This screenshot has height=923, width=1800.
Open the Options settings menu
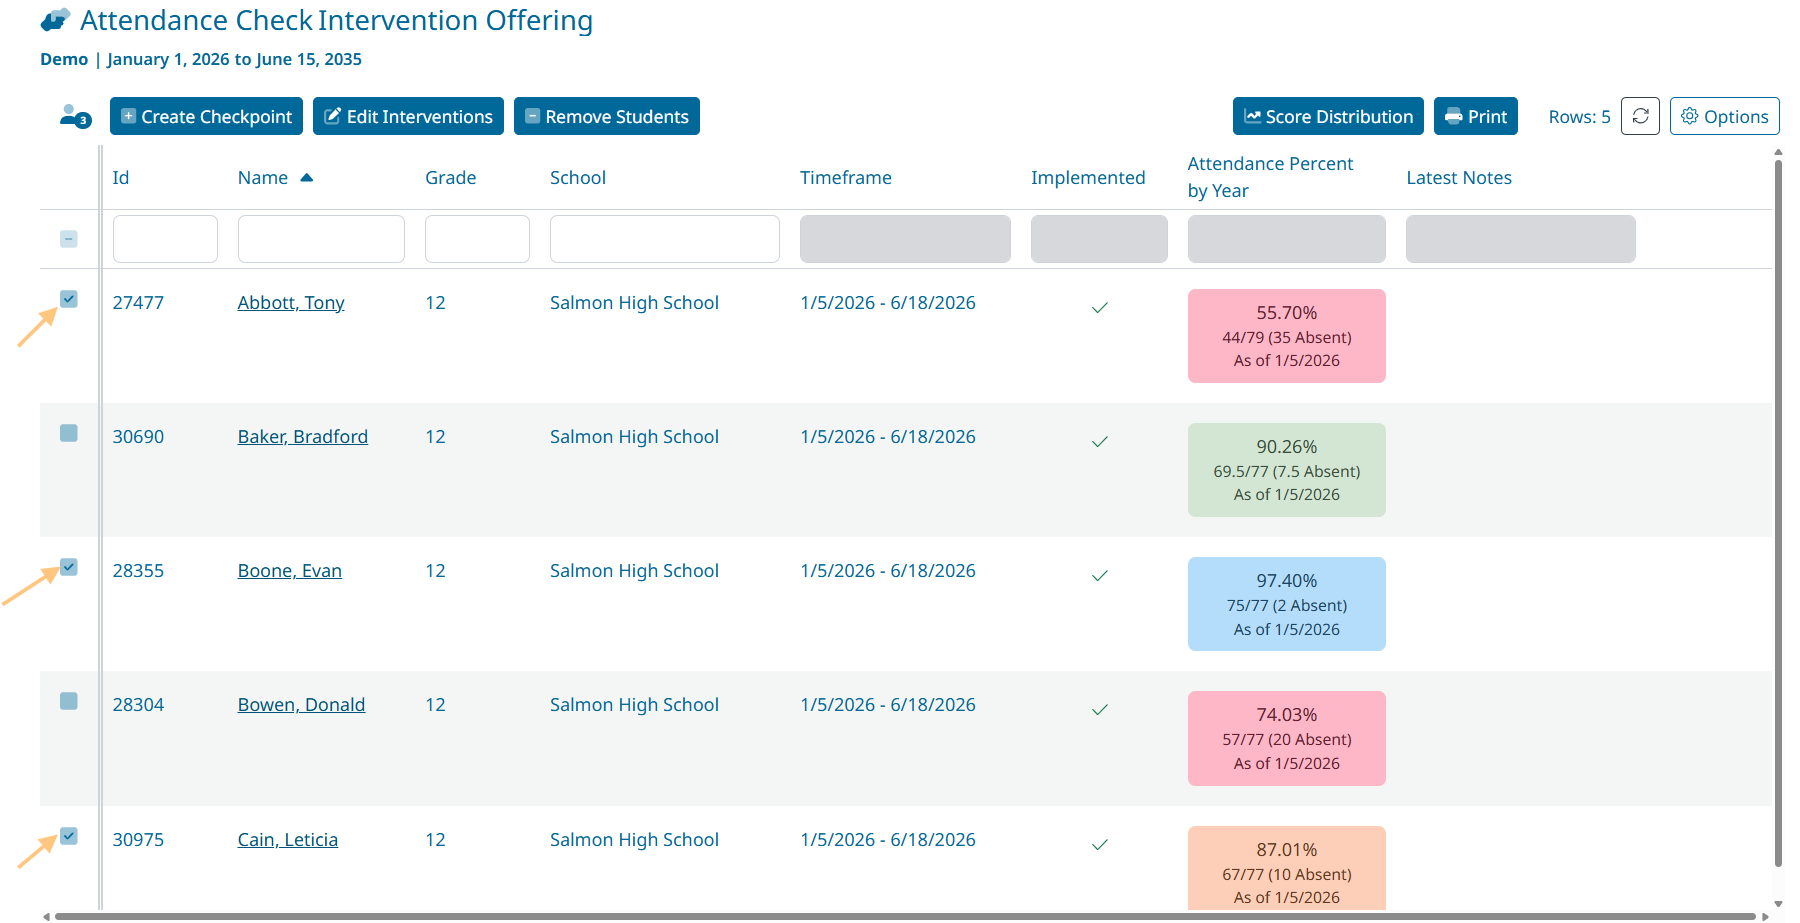[x=1724, y=116]
